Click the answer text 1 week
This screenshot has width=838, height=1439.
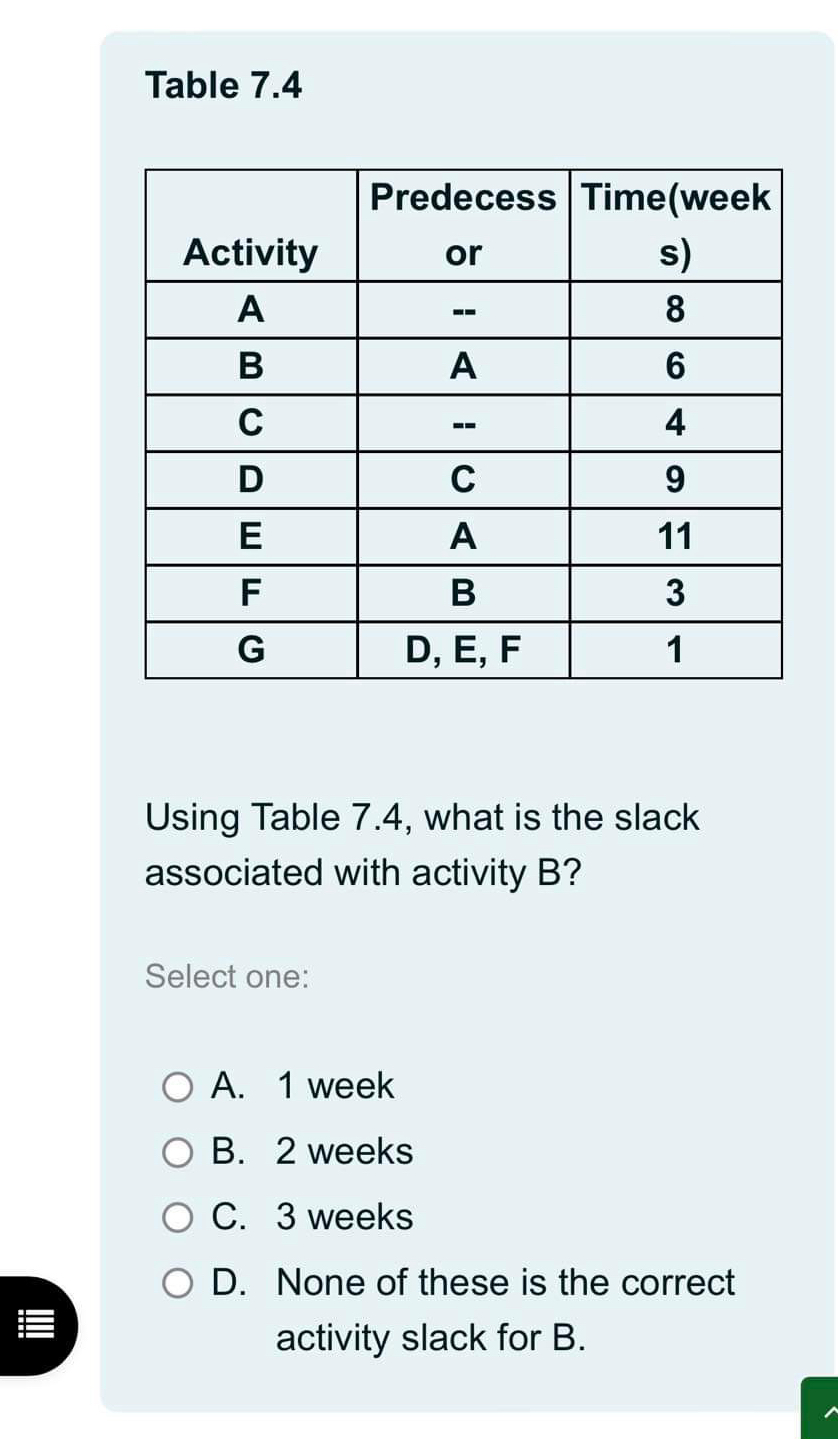tap(333, 1087)
